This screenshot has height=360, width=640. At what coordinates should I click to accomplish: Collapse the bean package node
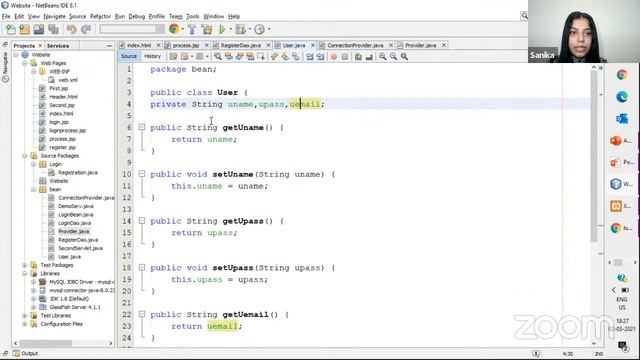pyautogui.click(x=34, y=189)
